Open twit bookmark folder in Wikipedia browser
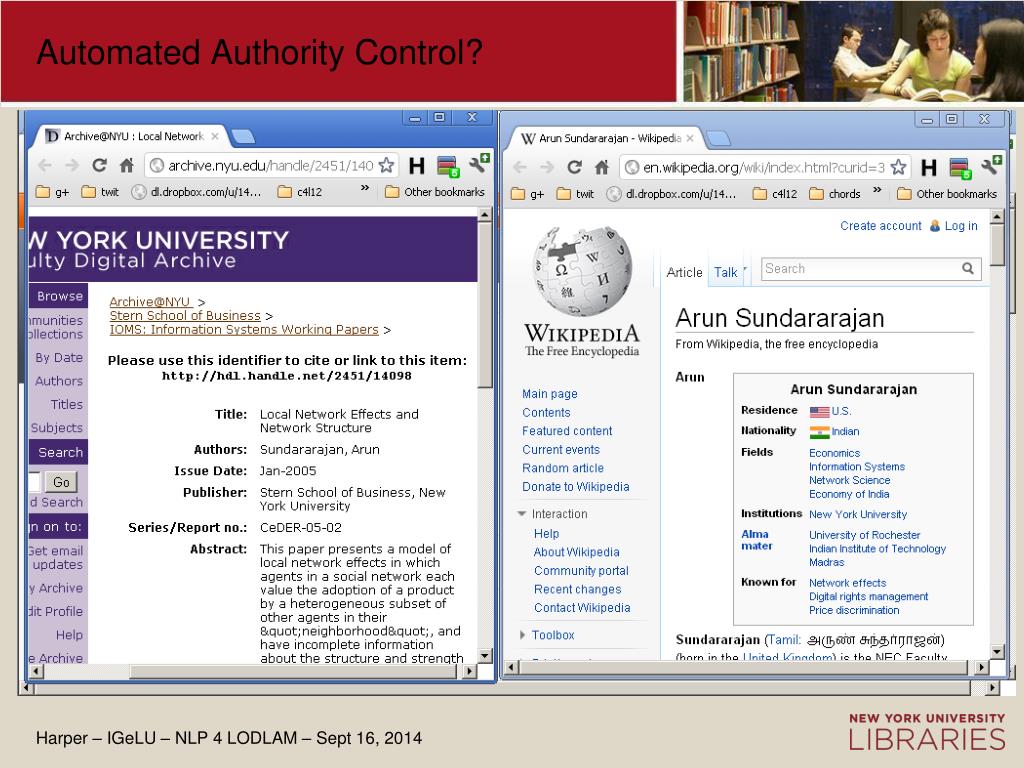 click(576, 194)
